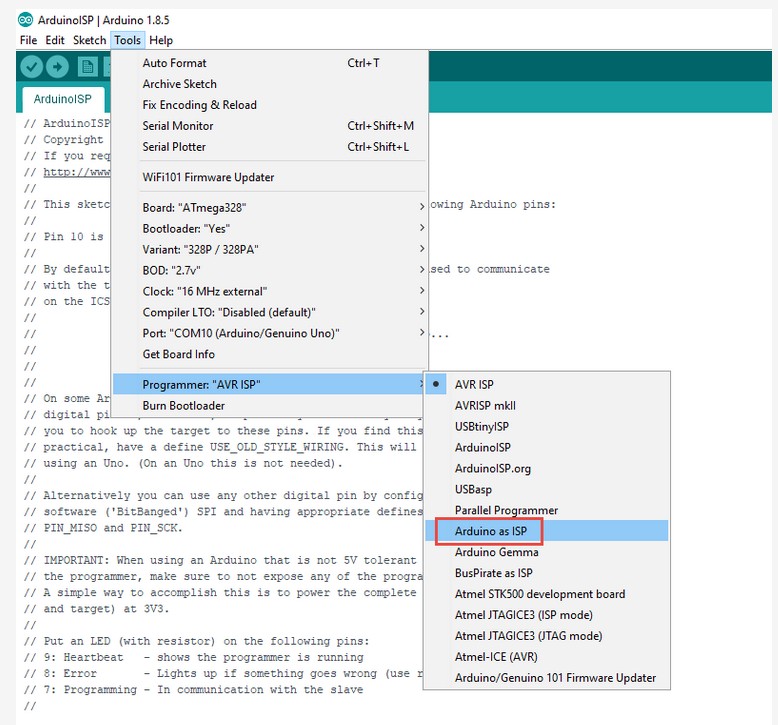Select the USBtinyISP programmer
778x725 pixels.
click(547, 426)
